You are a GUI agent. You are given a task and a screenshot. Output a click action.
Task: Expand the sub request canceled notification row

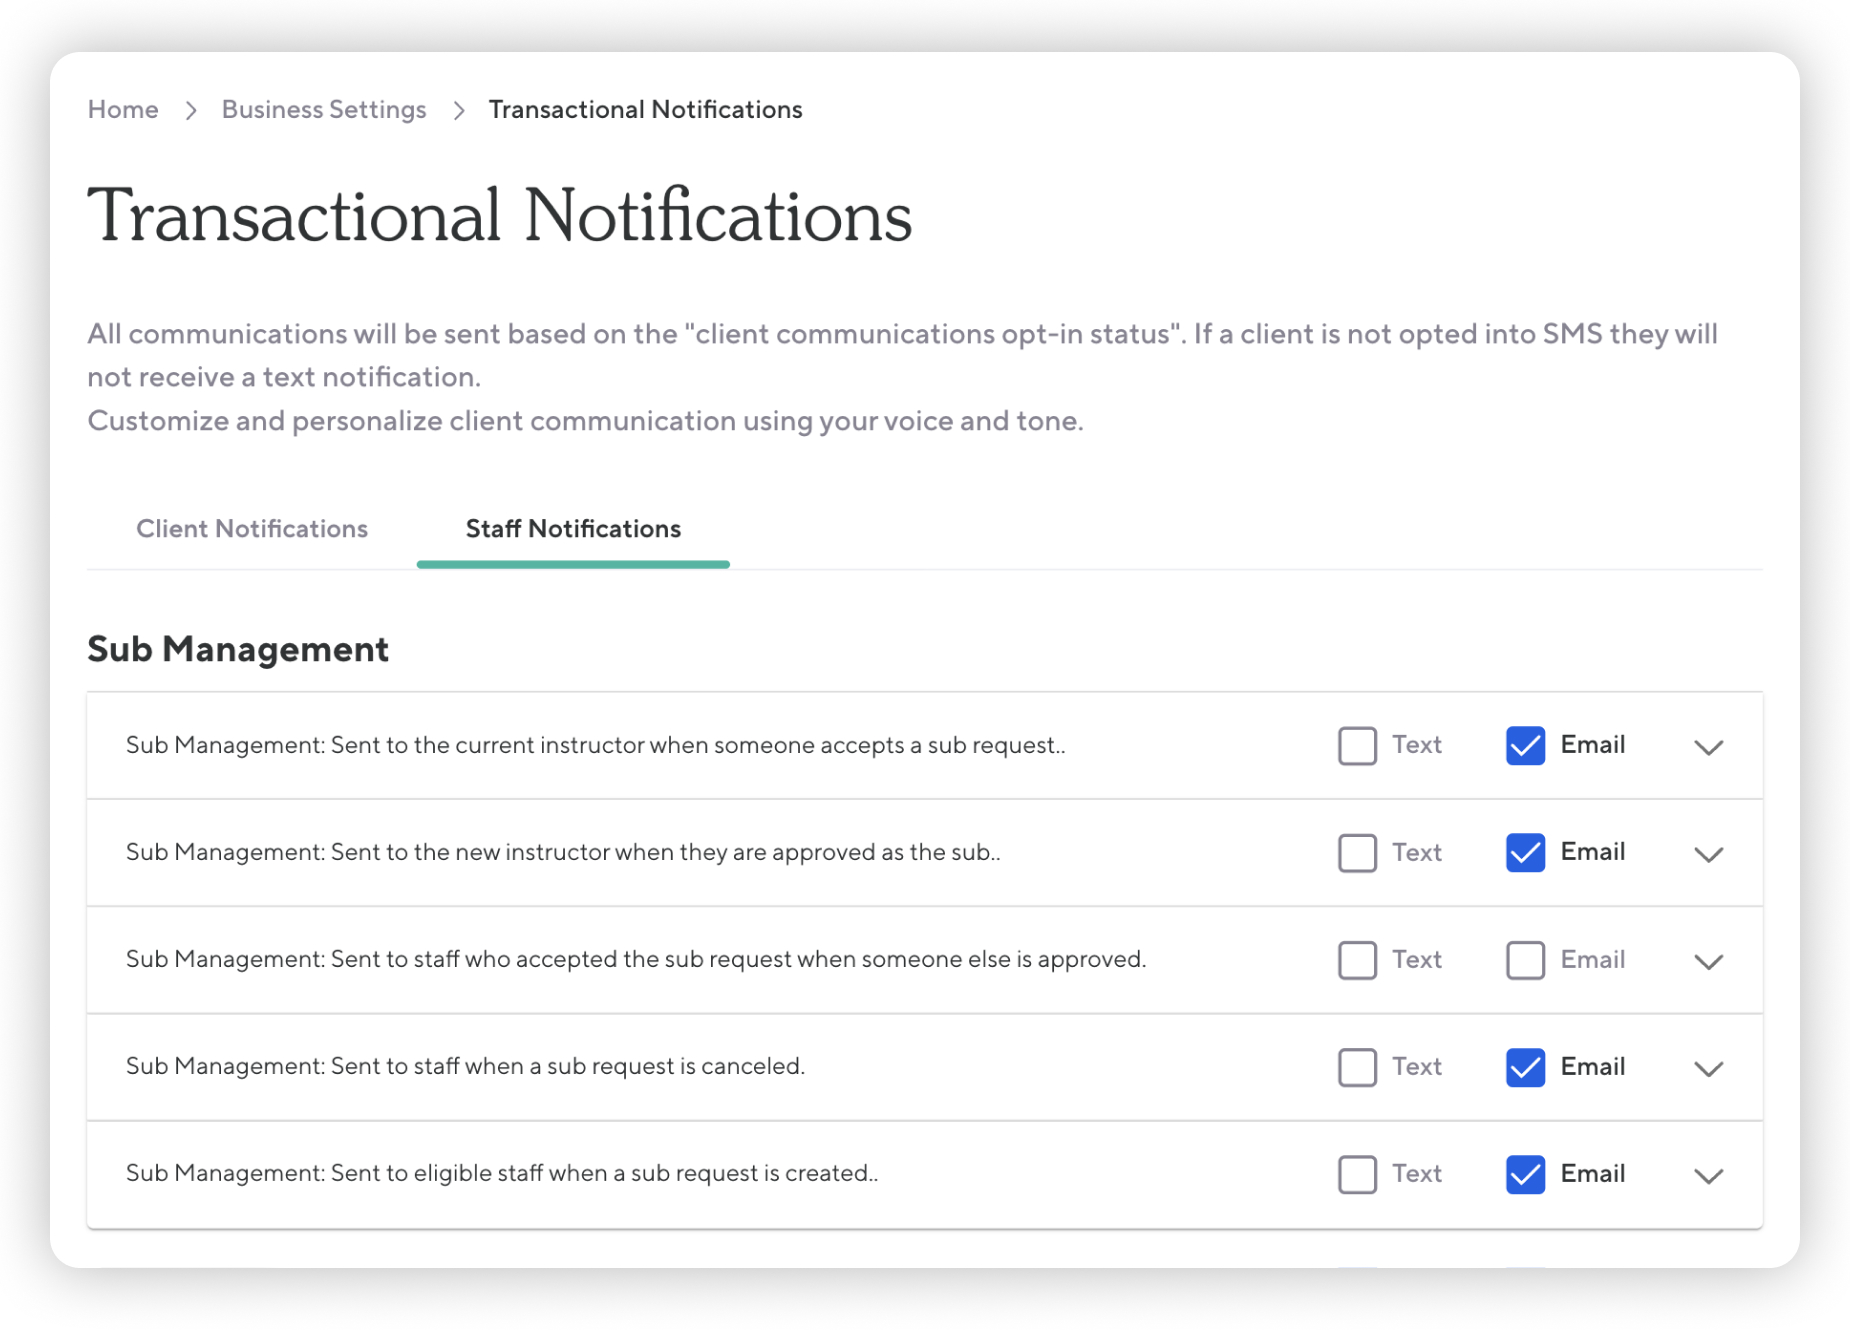(1709, 1067)
